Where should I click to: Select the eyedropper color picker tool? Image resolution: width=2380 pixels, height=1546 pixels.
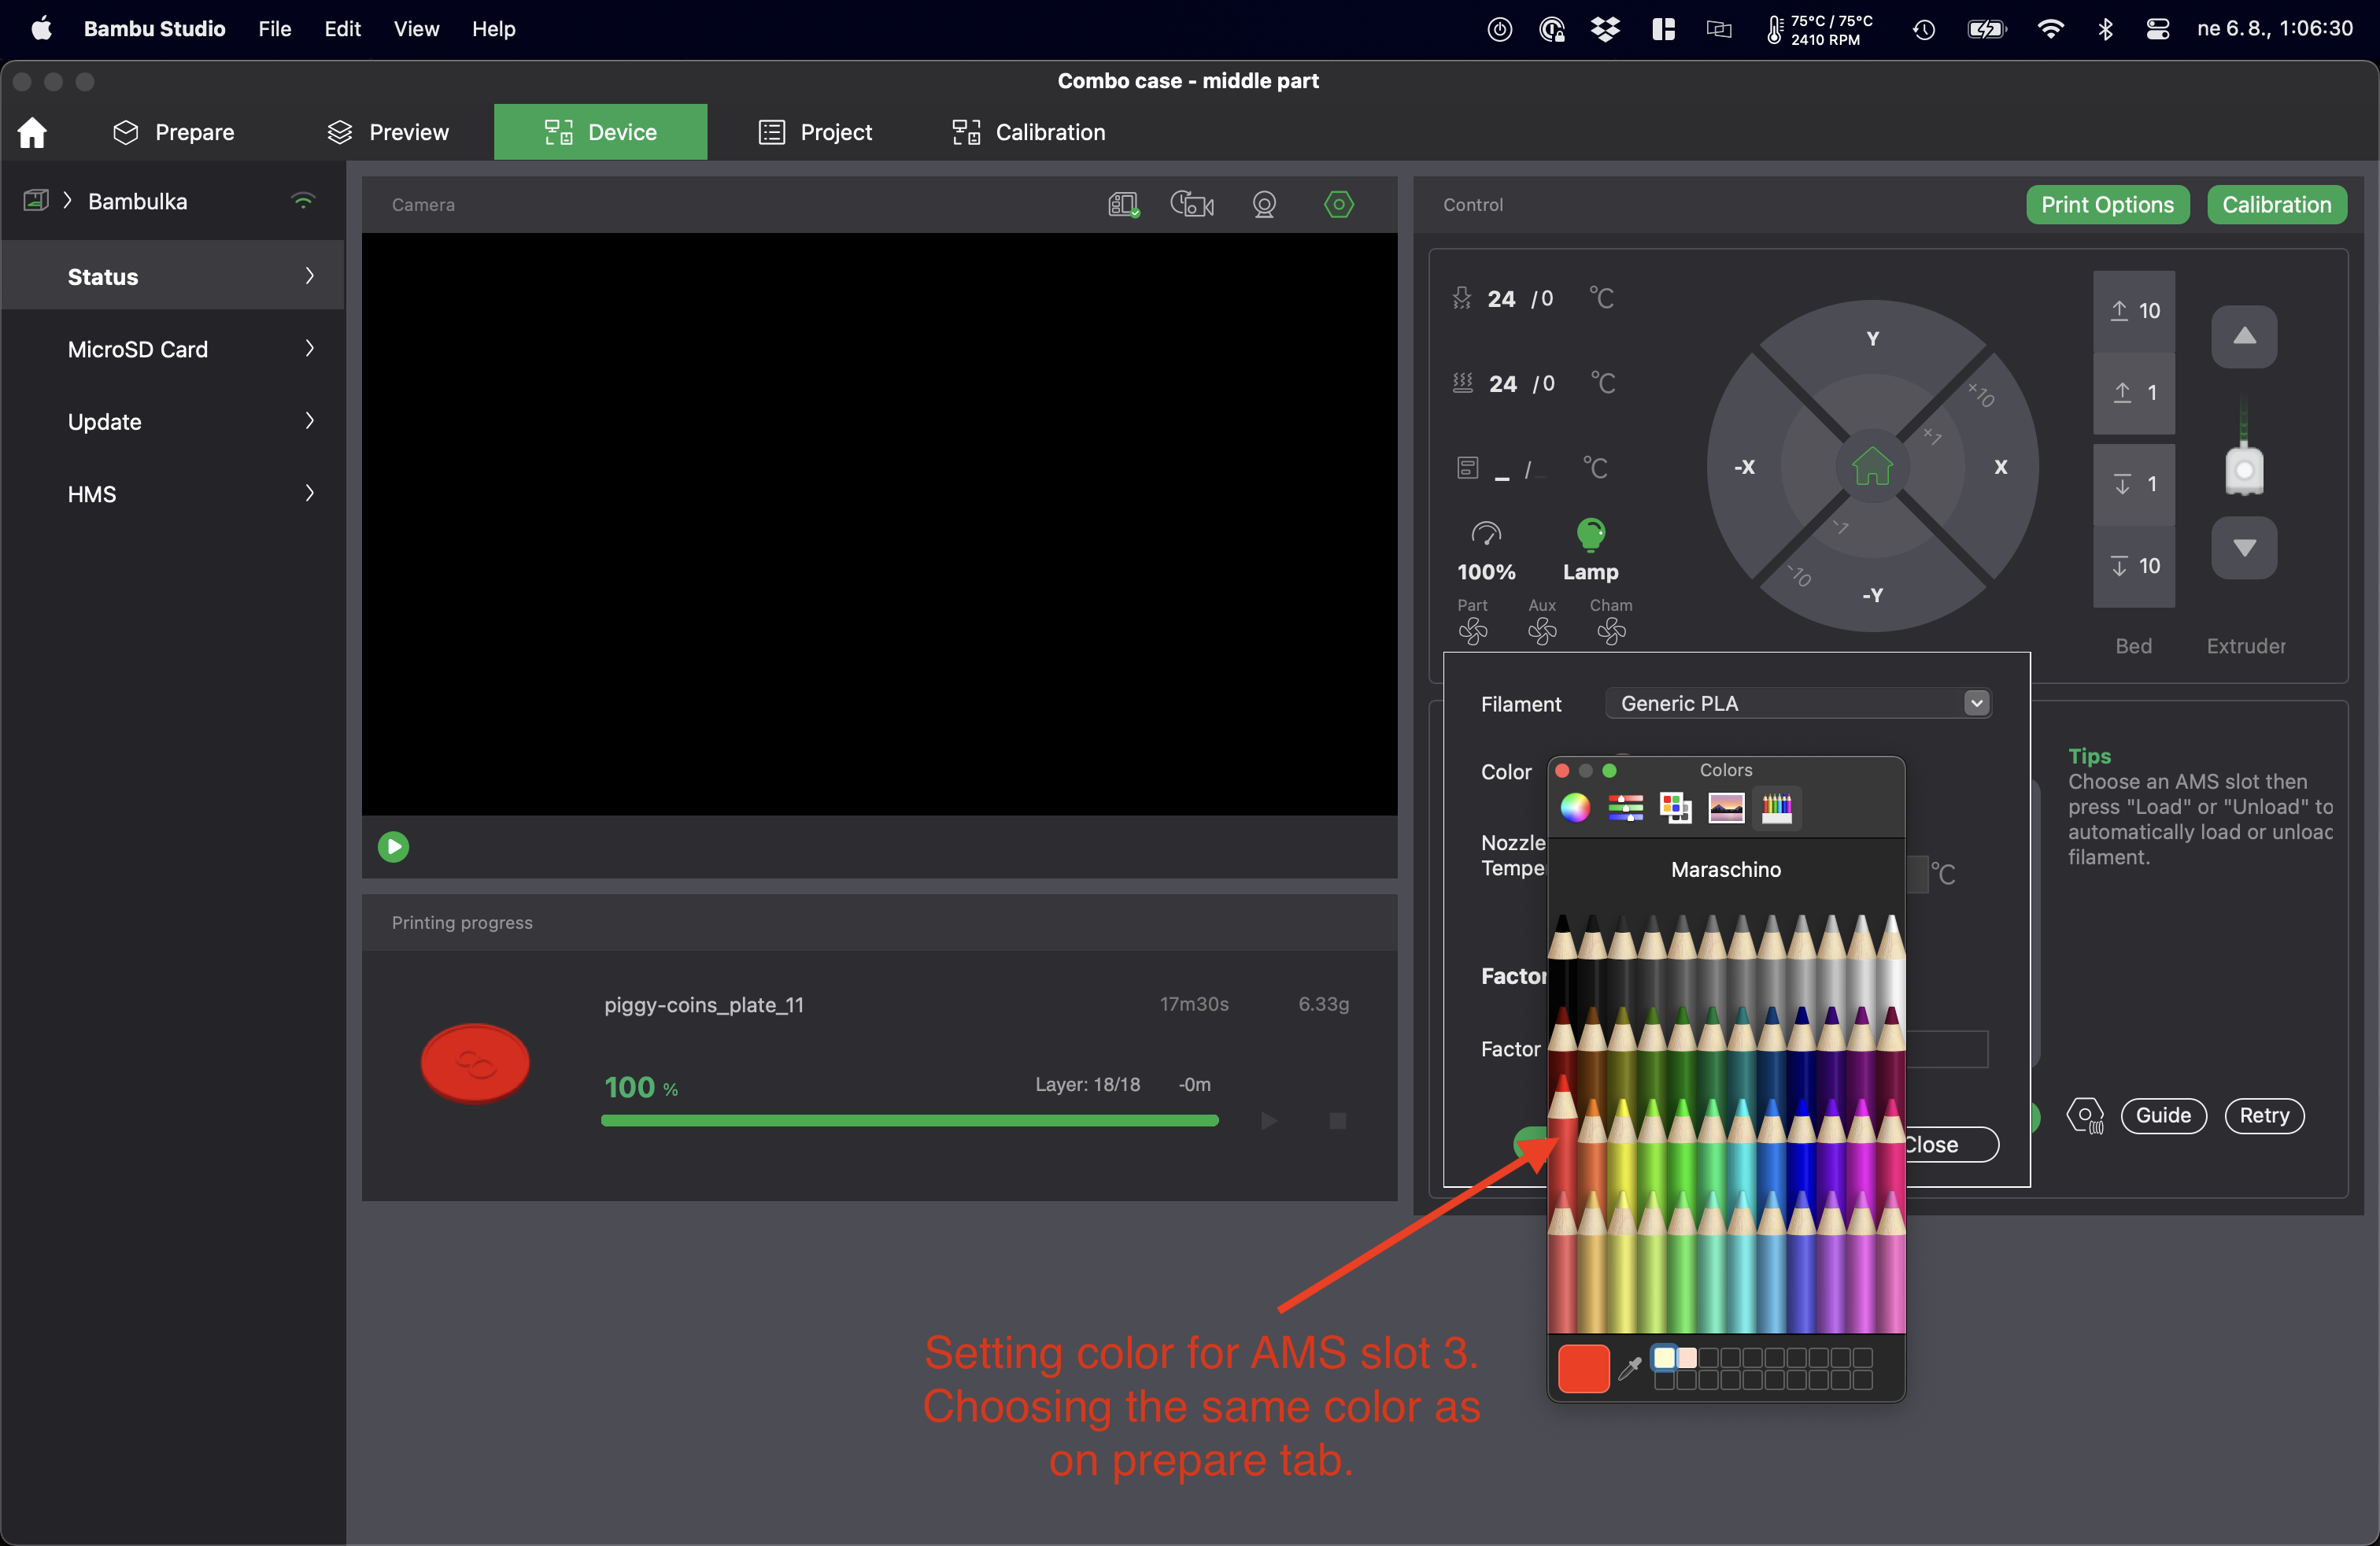pos(1629,1367)
